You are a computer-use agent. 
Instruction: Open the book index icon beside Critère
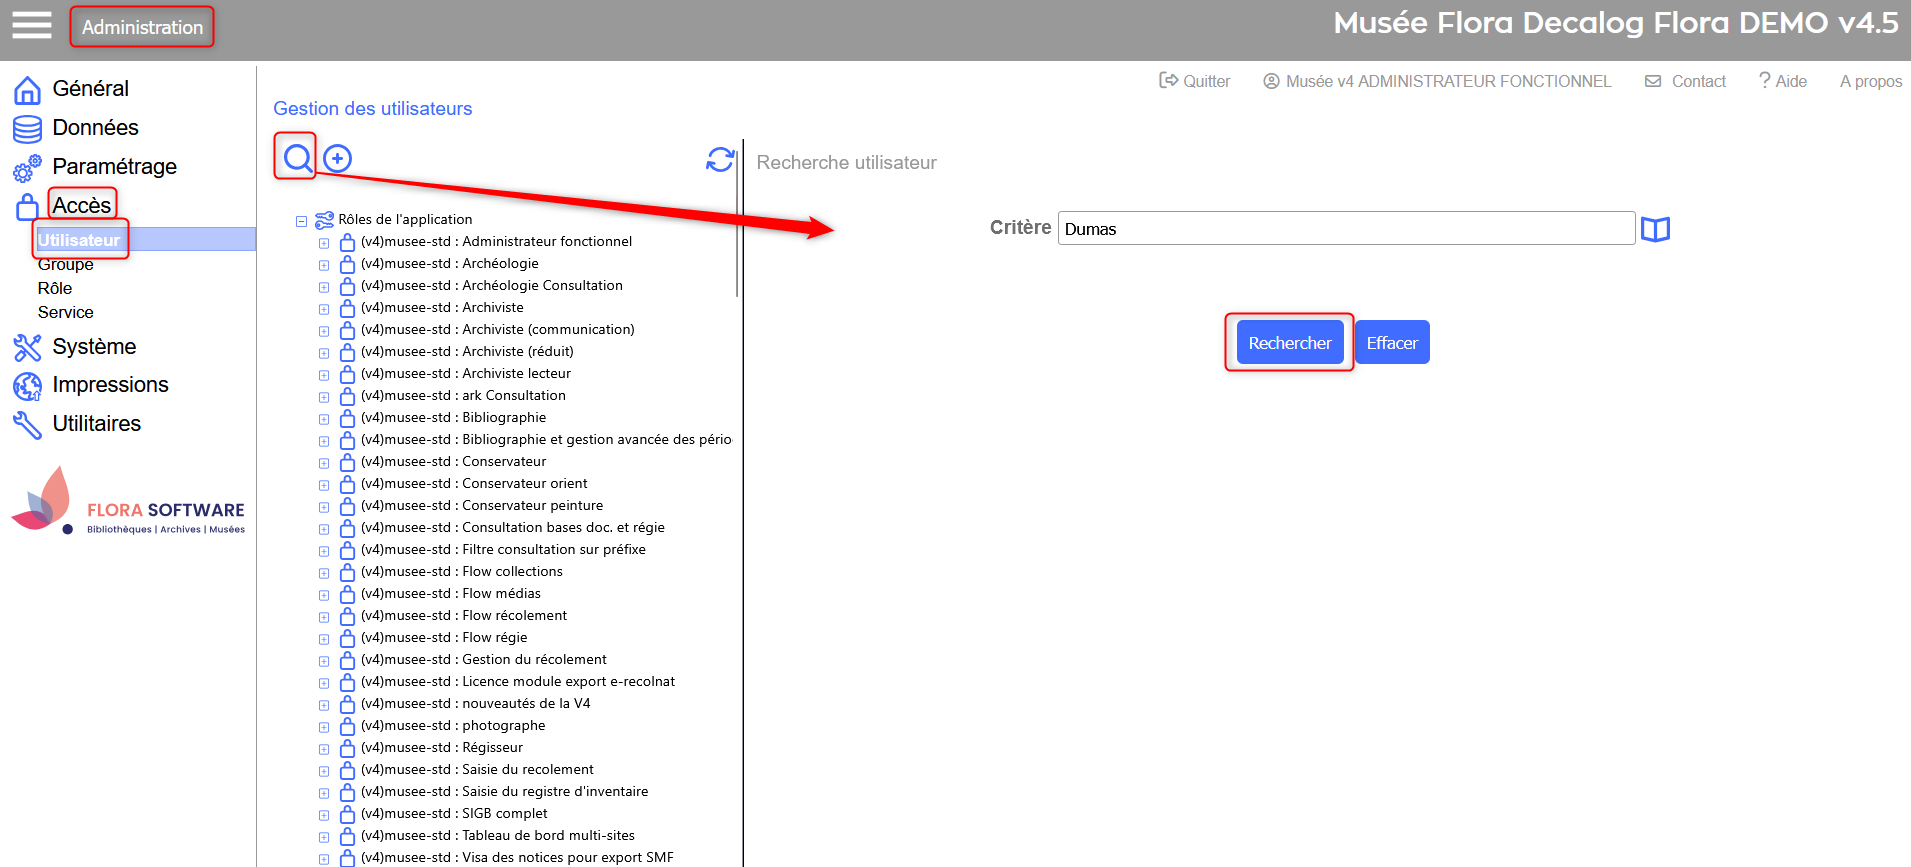click(x=1655, y=229)
